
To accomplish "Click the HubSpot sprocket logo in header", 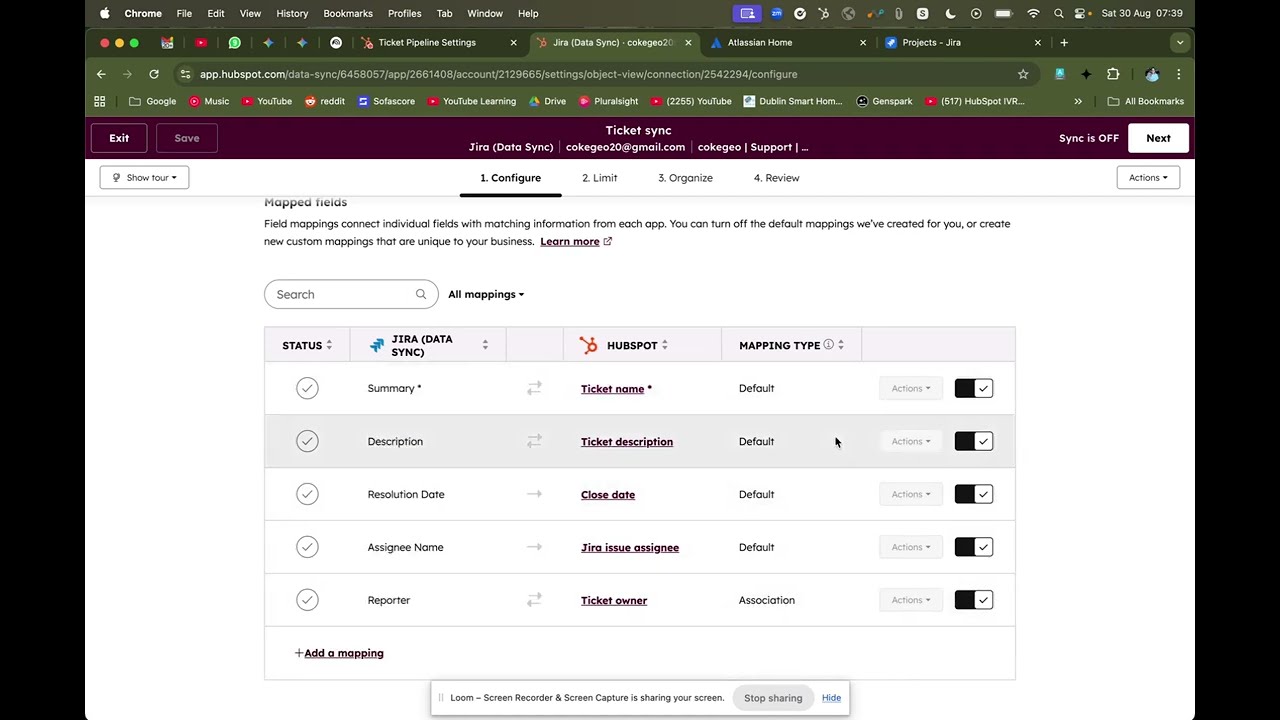I will 588,345.
